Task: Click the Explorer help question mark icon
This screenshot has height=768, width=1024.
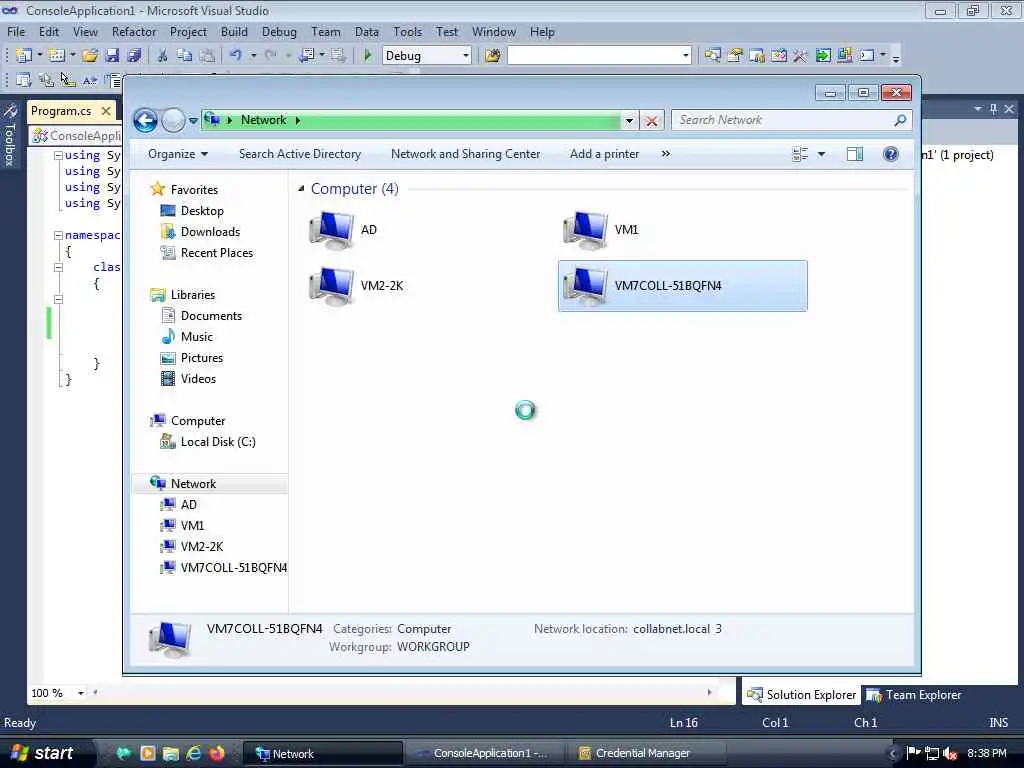Action: [x=890, y=154]
